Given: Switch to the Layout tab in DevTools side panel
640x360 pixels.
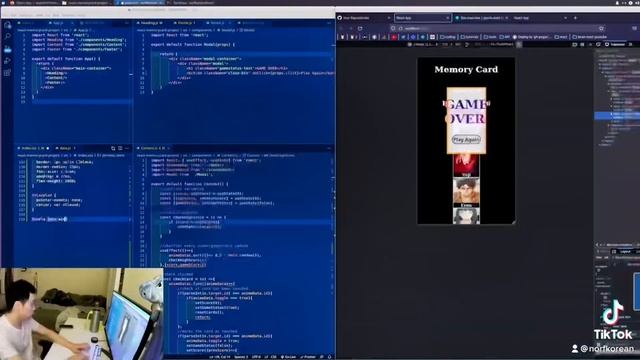Looking at the screenshot, I should click(625, 251).
